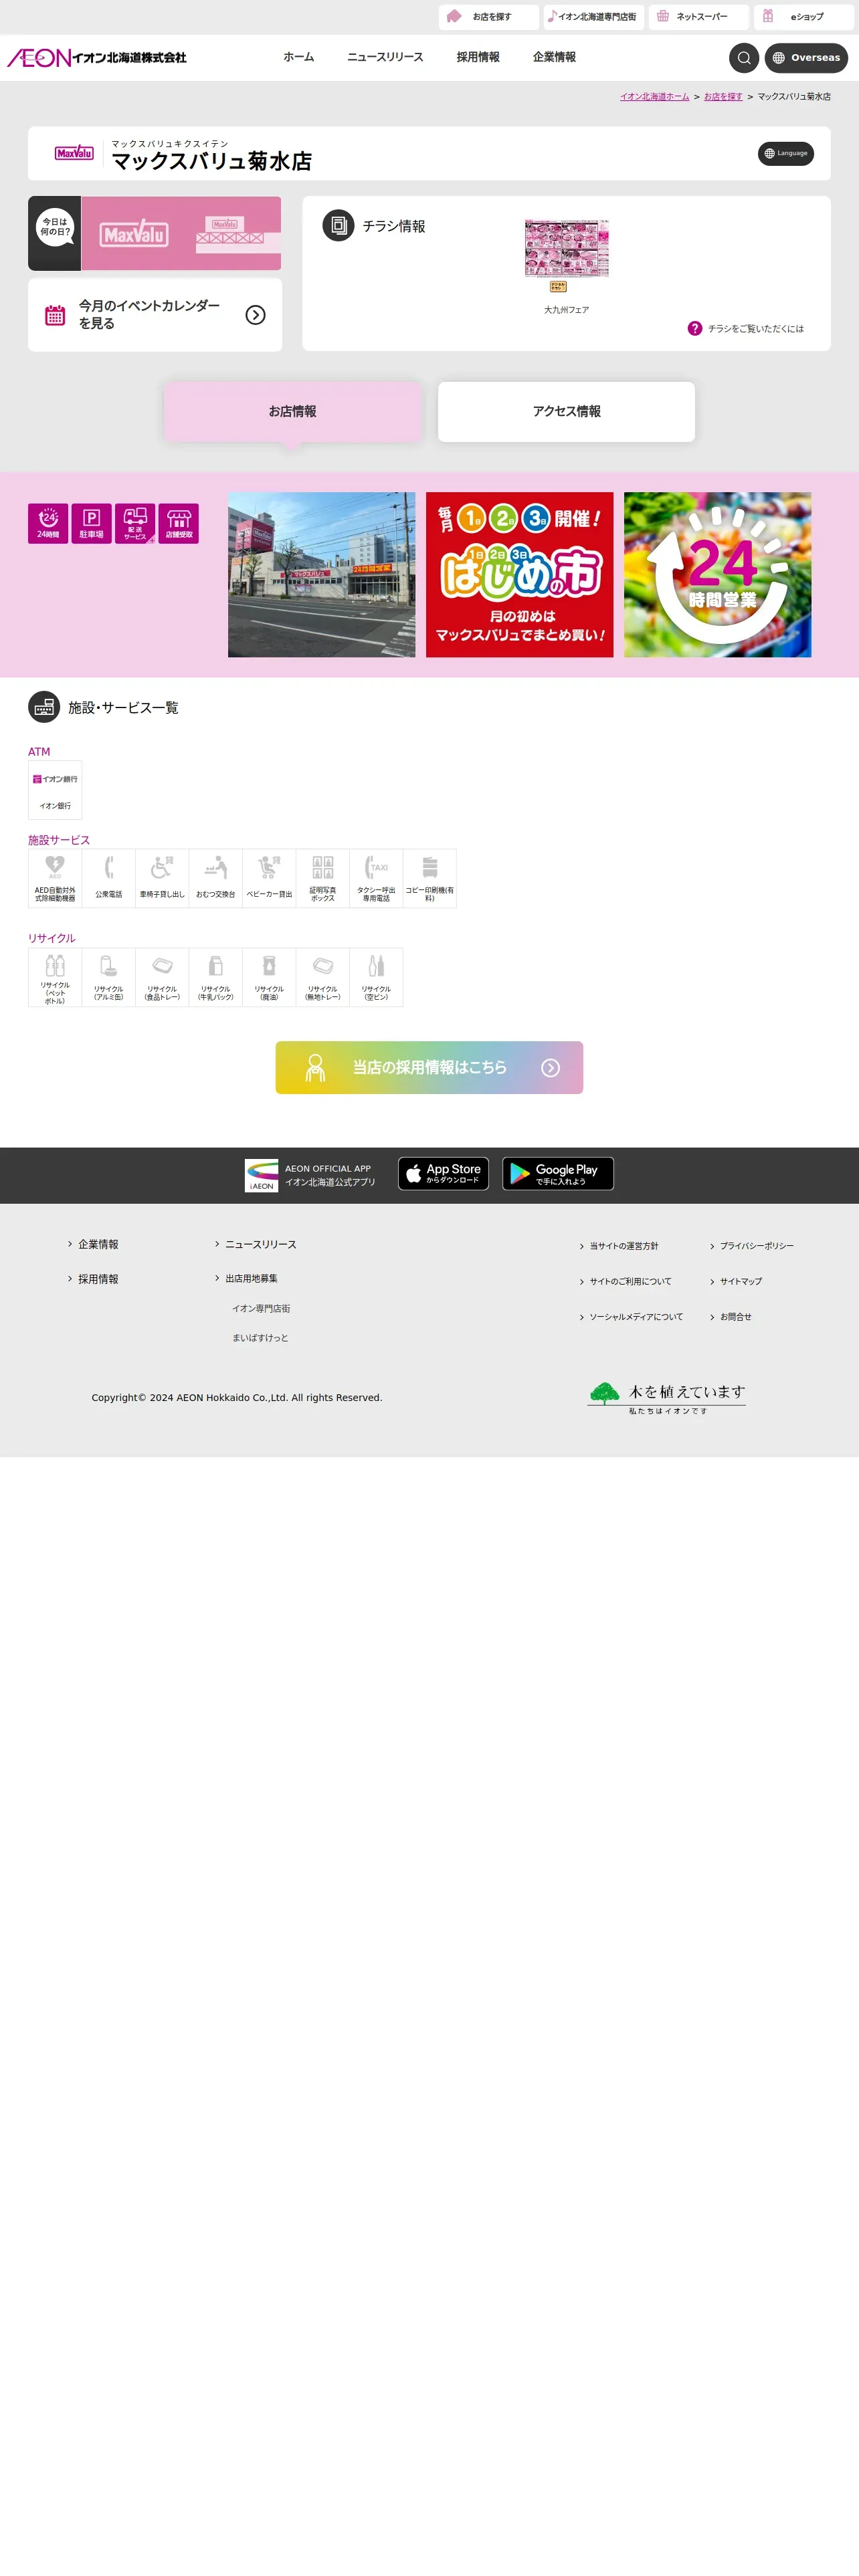Open the 24時間営業 banner image
859x2576 pixels.
pyautogui.click(x=717, y=574)
